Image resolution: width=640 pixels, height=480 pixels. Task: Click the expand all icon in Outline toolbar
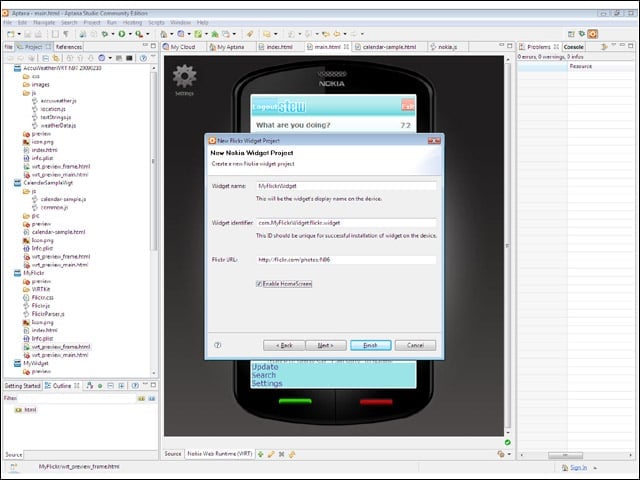(121, 386)
